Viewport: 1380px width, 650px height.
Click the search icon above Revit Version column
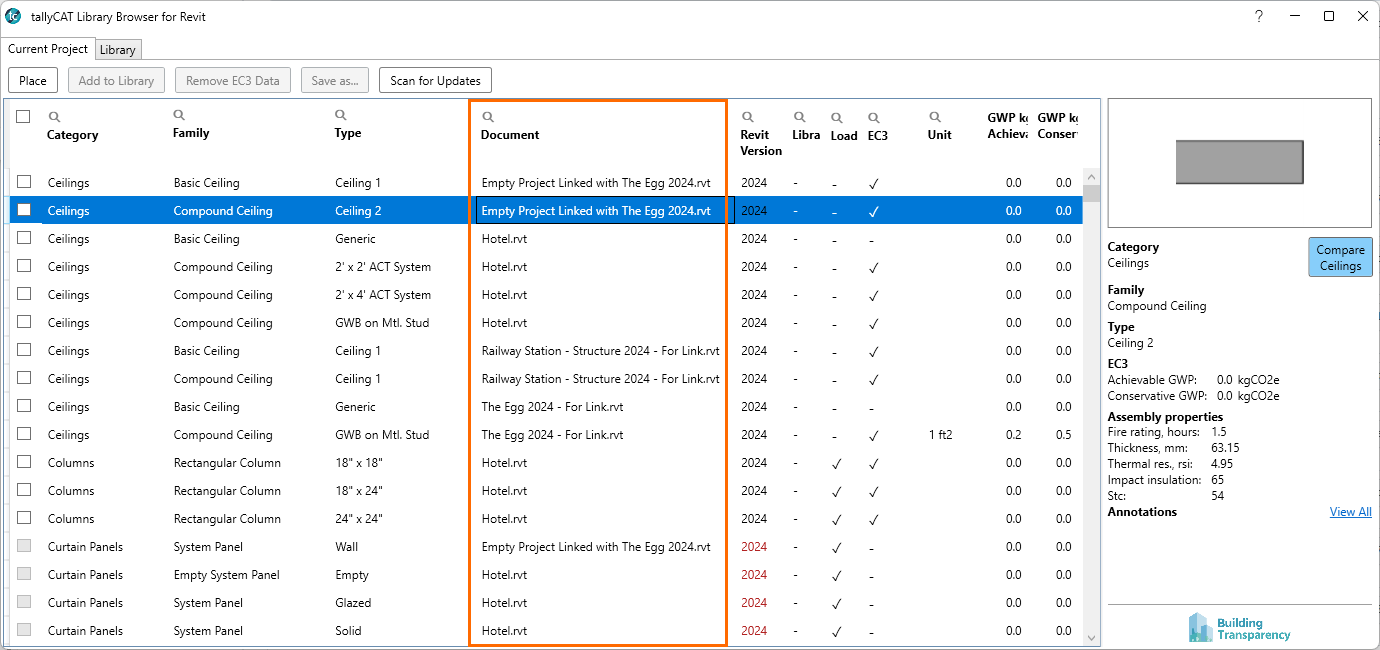point(747,117)
